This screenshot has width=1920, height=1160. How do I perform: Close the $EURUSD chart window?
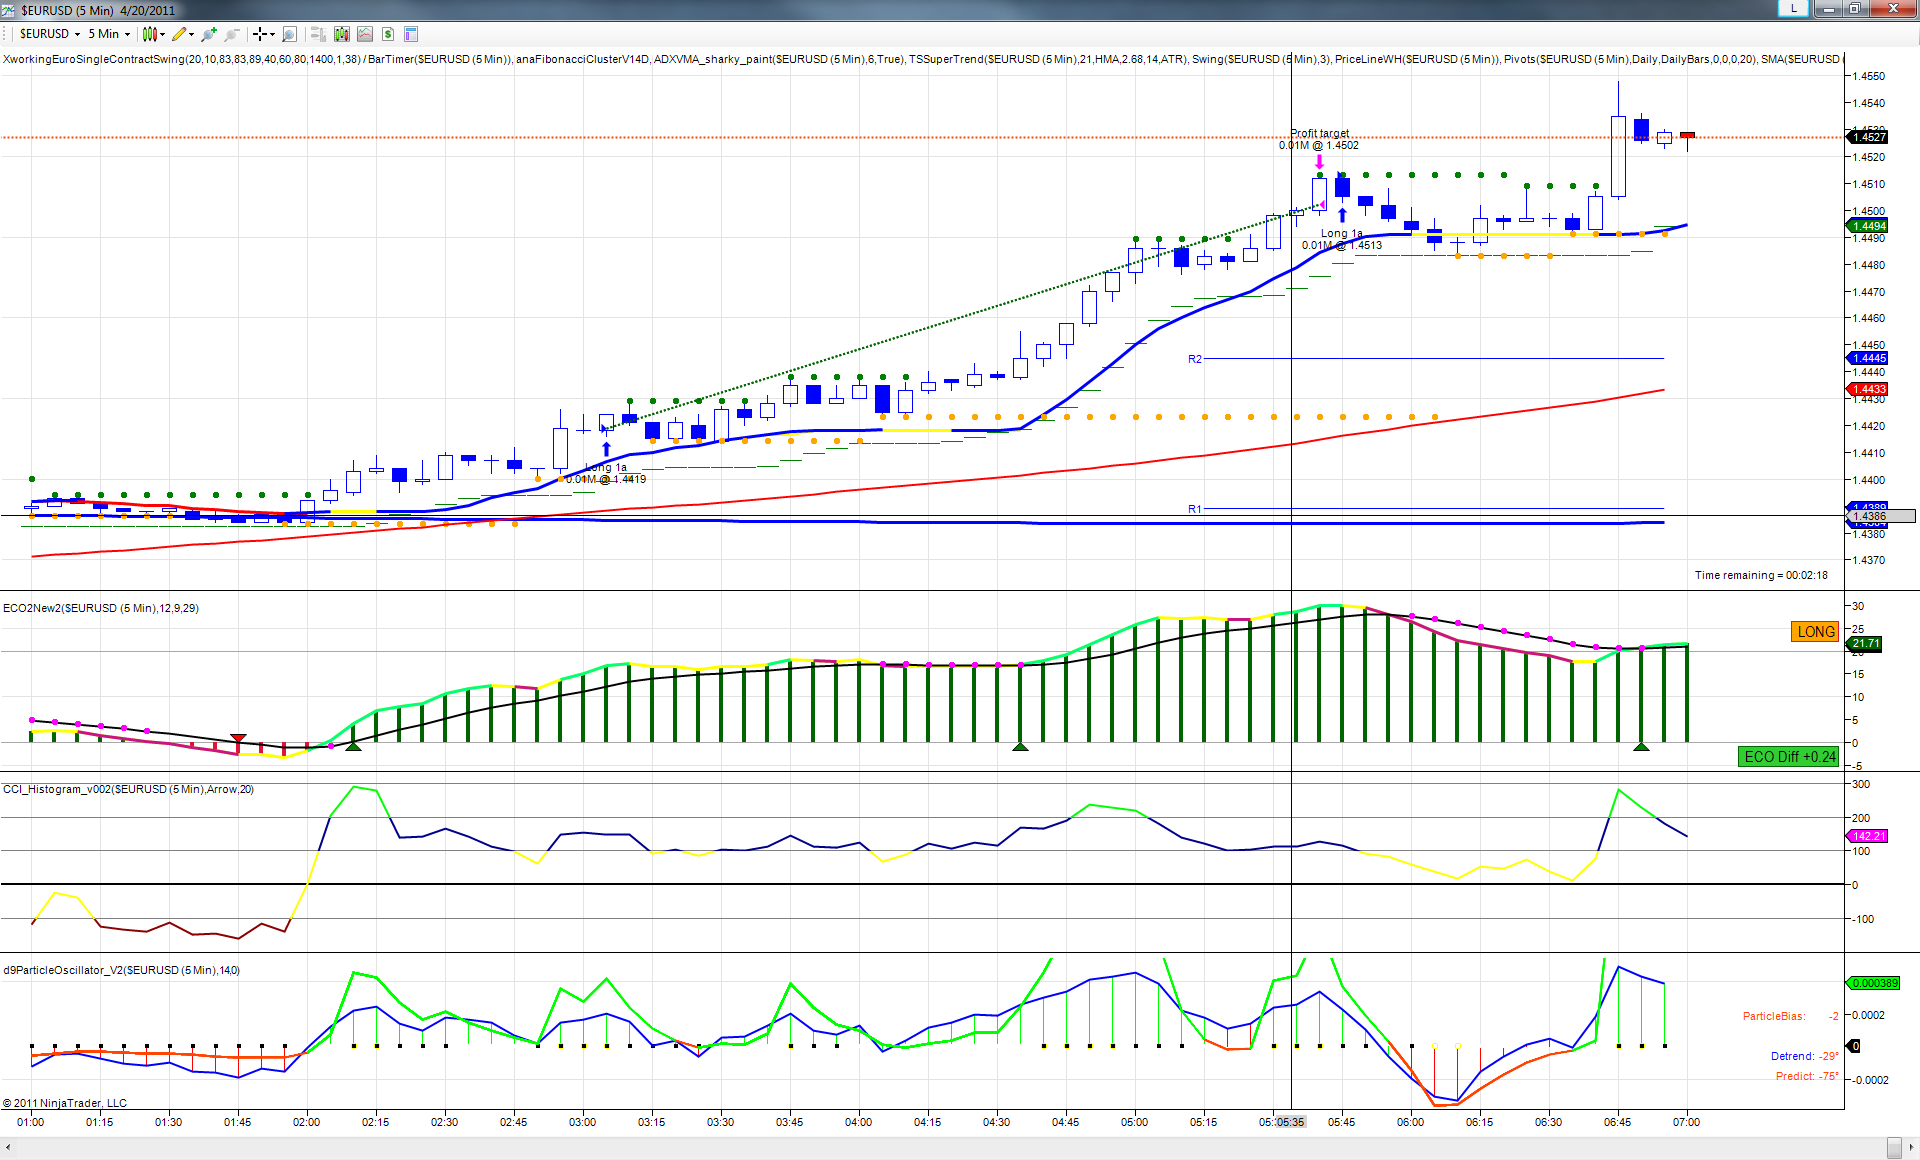pos(1891,9)
